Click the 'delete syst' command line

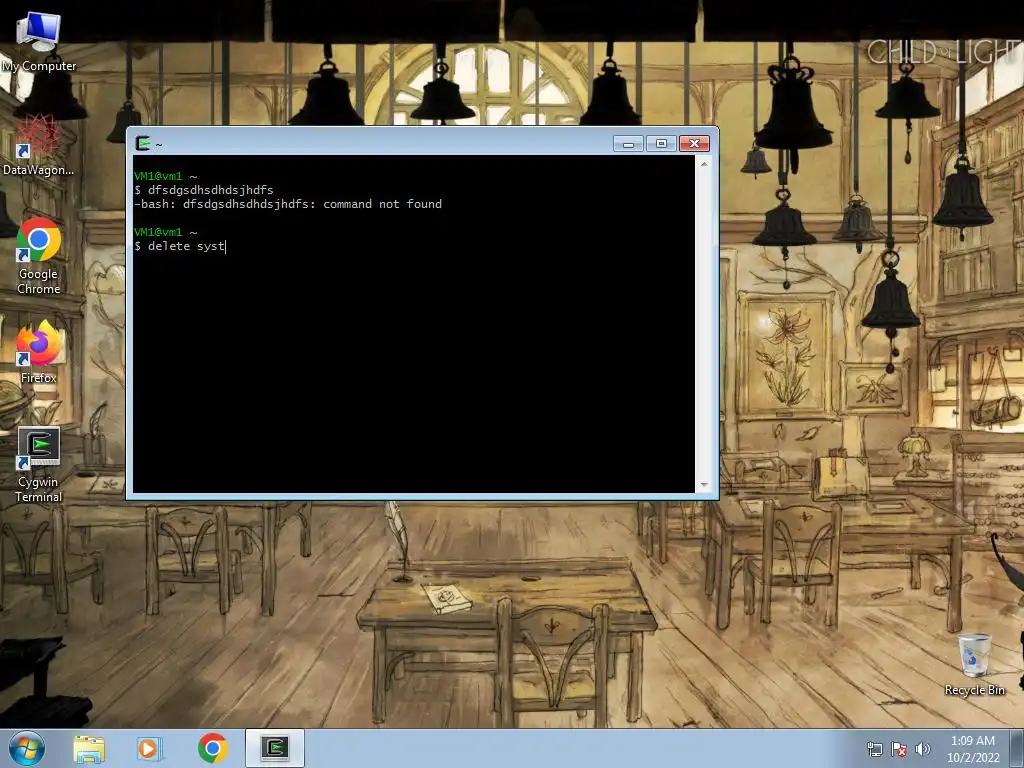180,246
